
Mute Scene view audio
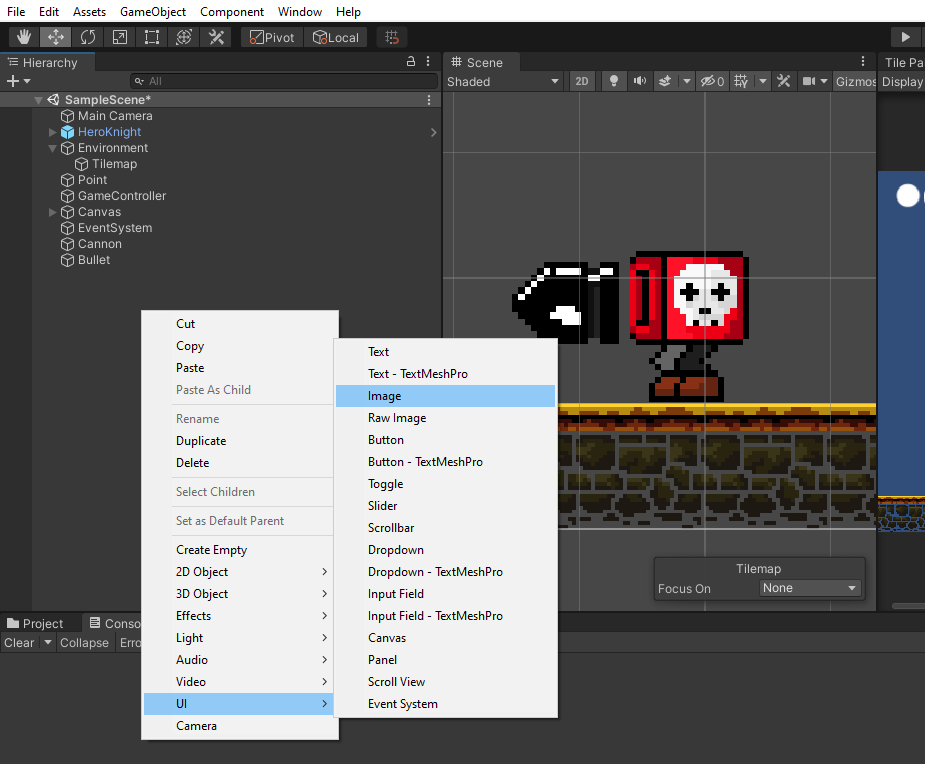[x=638, y=81]
